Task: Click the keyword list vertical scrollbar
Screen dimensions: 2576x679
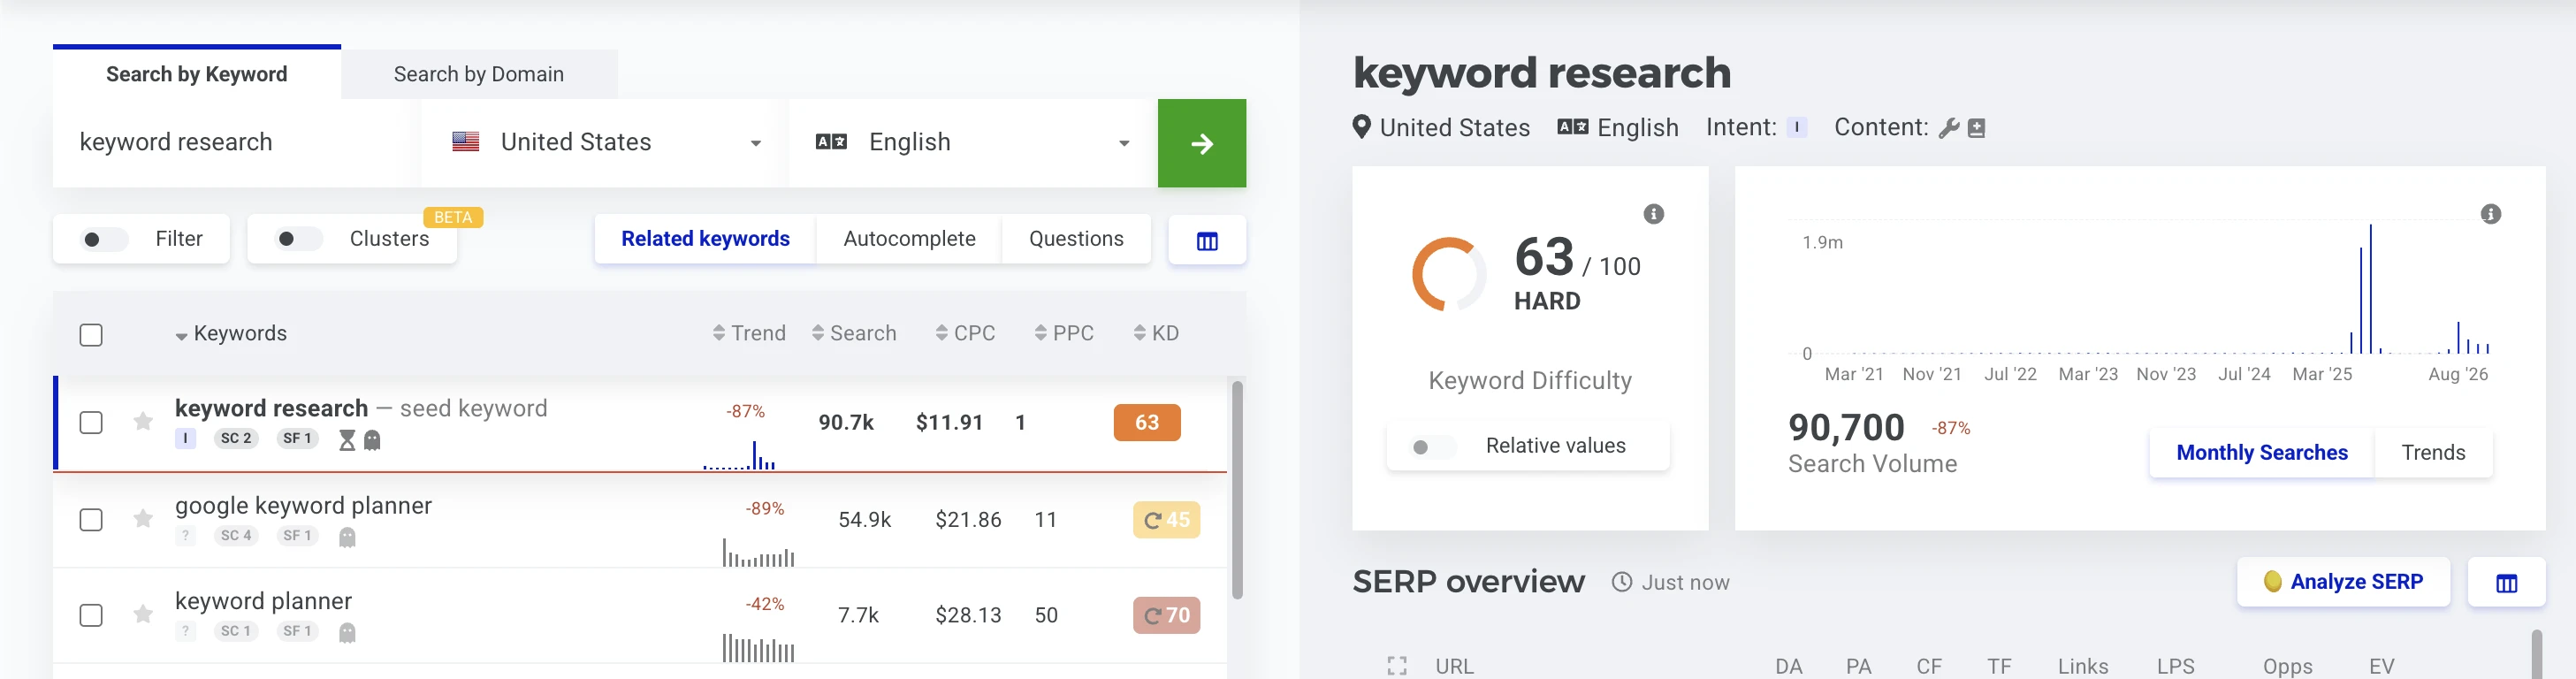Action: point(1237,490)
